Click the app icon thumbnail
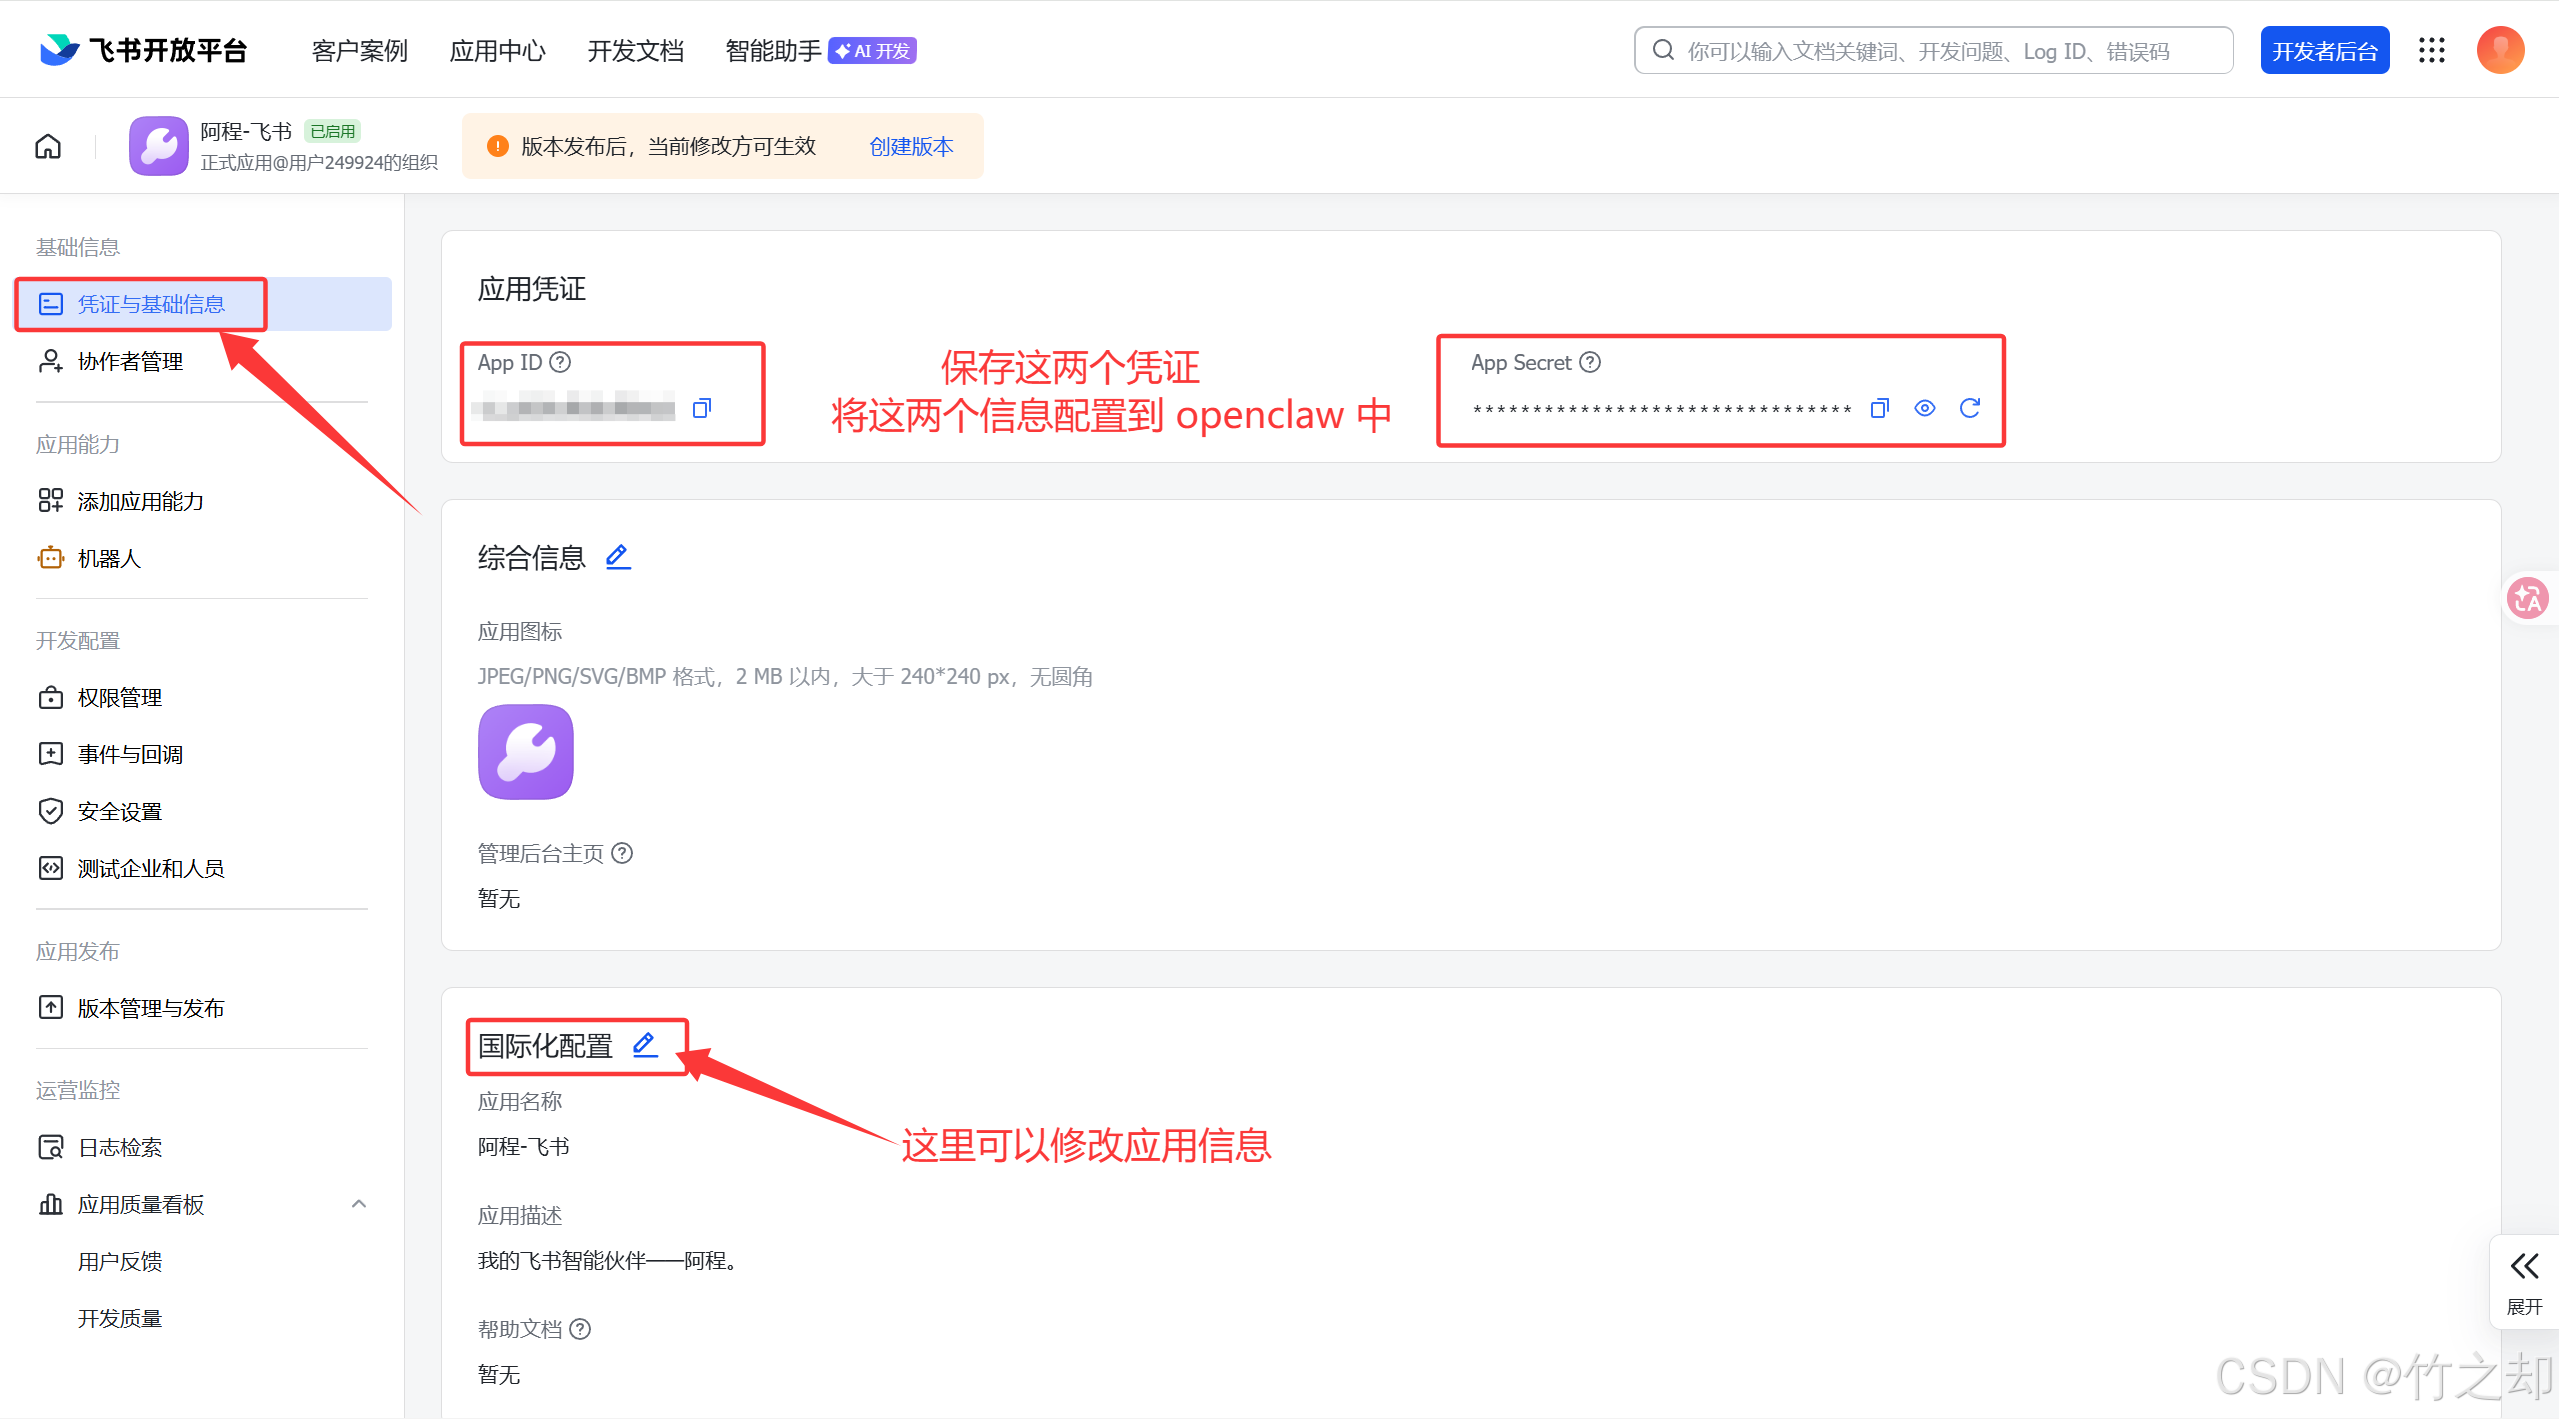 tap(526, 752)
